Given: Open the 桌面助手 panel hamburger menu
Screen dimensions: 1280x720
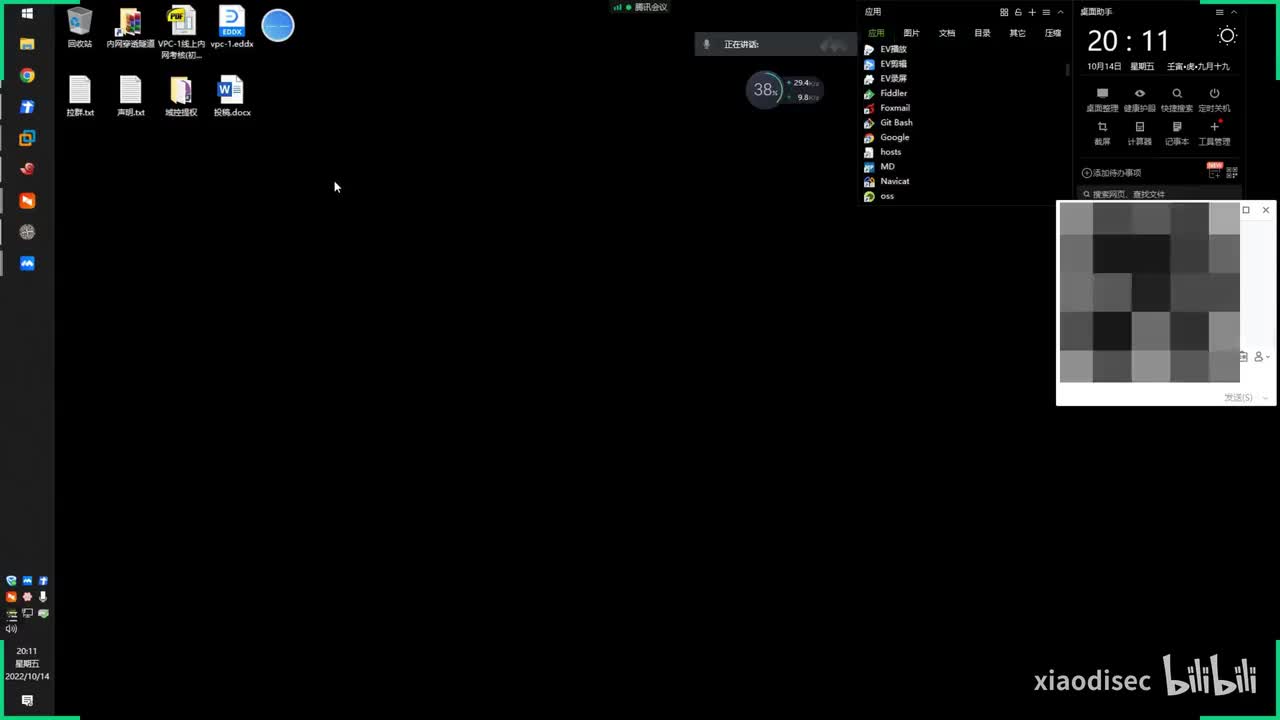Looking at the screenshot, I should (x=1220, y=12).
